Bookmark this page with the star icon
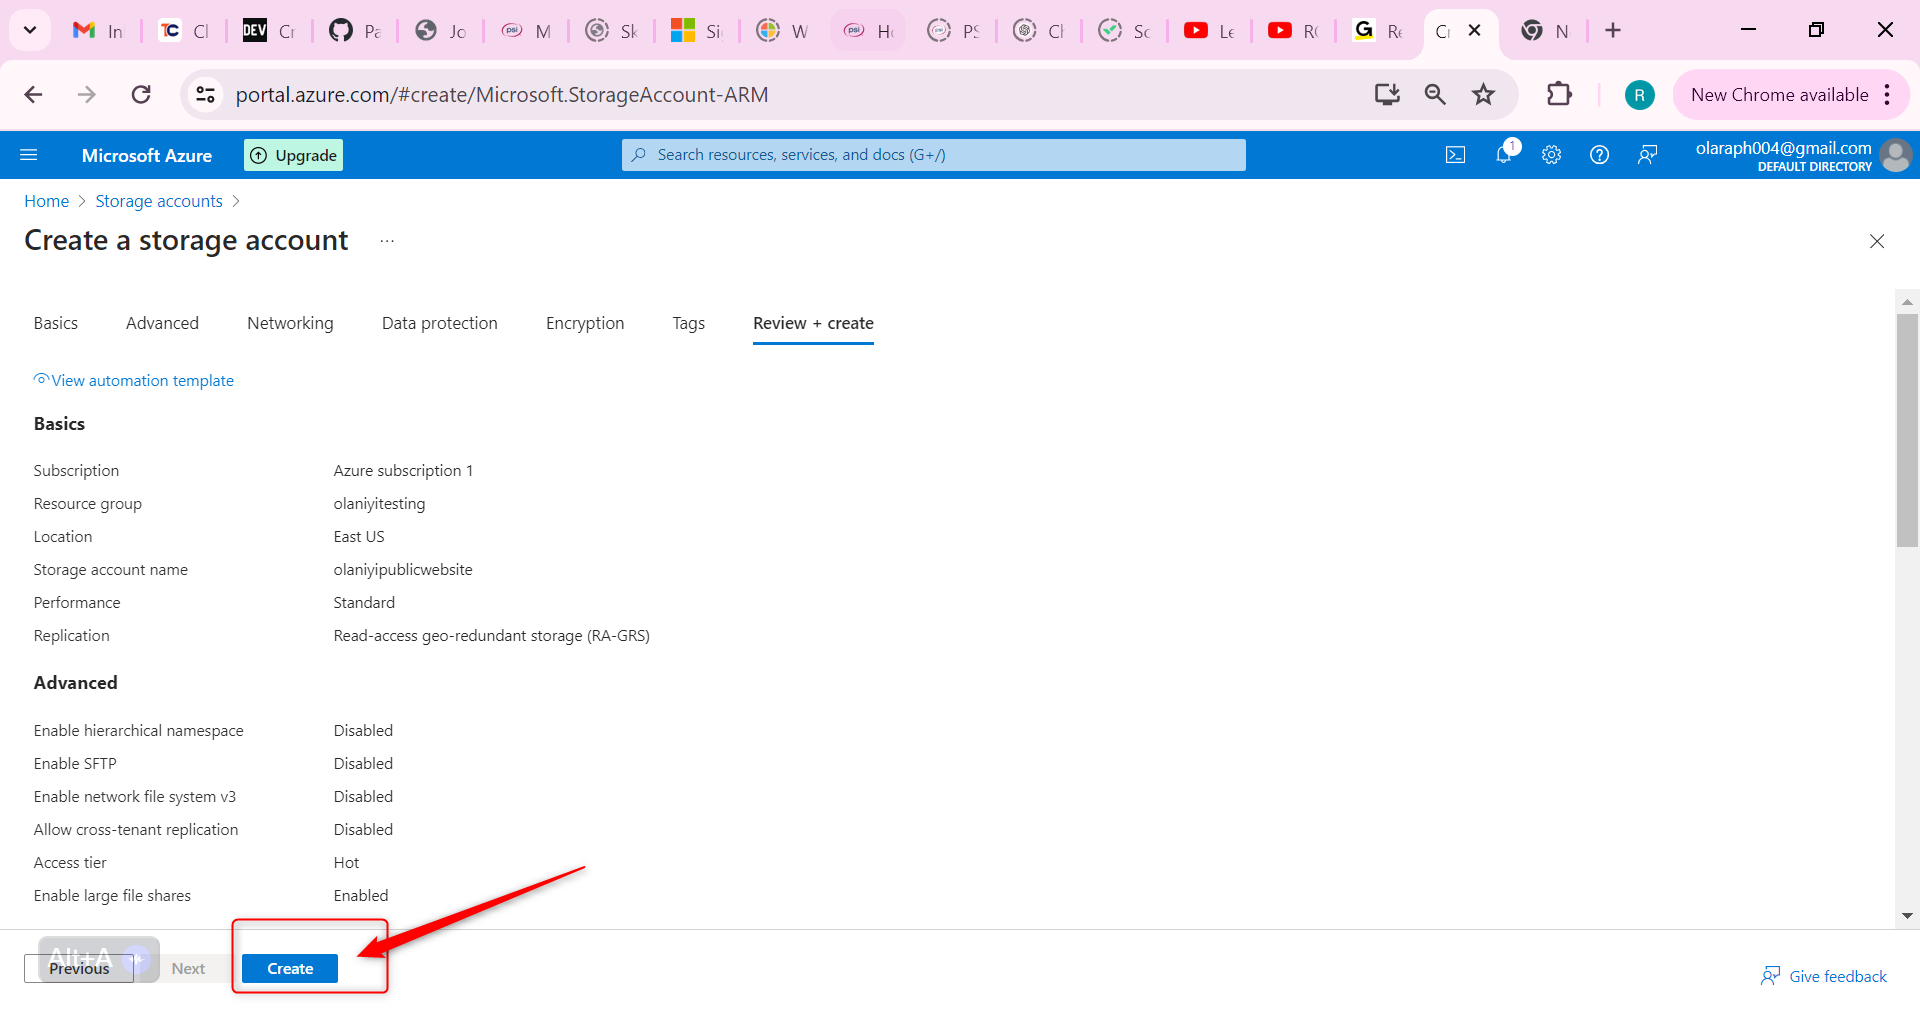 pos(1483,95)
